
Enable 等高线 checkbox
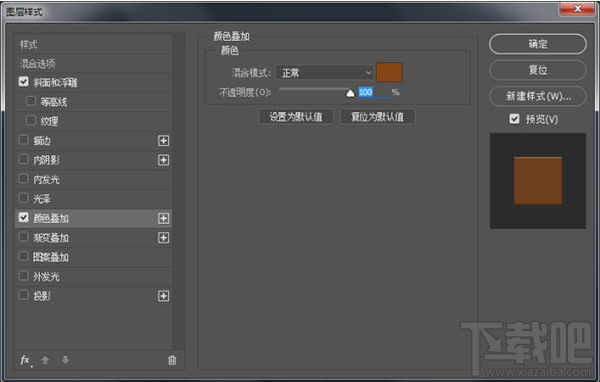[x=31, y=101]
